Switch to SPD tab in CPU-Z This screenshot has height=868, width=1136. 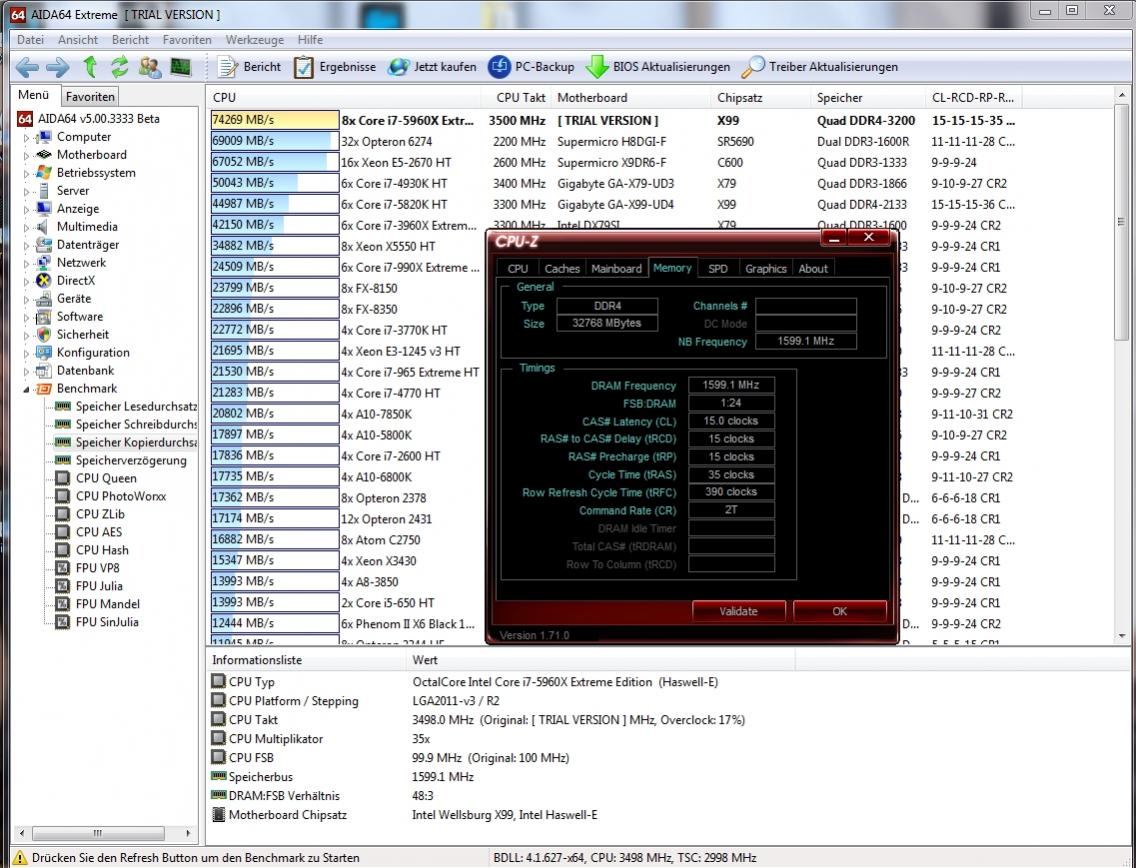(x=718, y=269)
